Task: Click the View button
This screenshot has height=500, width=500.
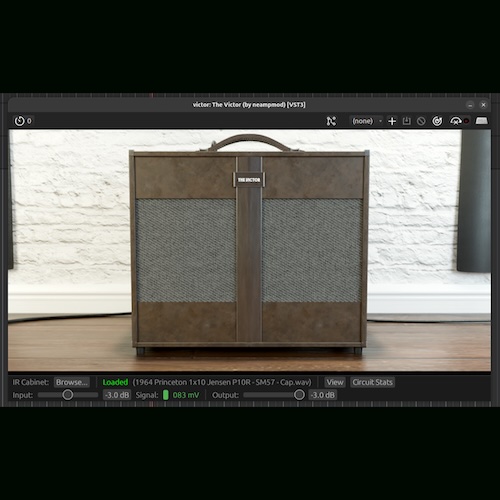Action: click(335, 382)
